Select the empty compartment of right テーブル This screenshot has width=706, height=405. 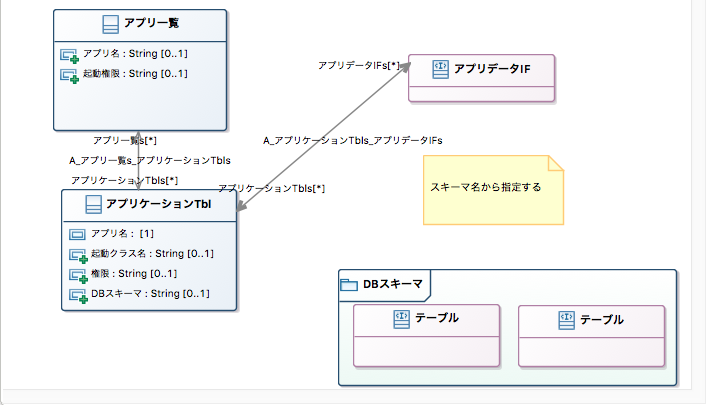(591, 352)
